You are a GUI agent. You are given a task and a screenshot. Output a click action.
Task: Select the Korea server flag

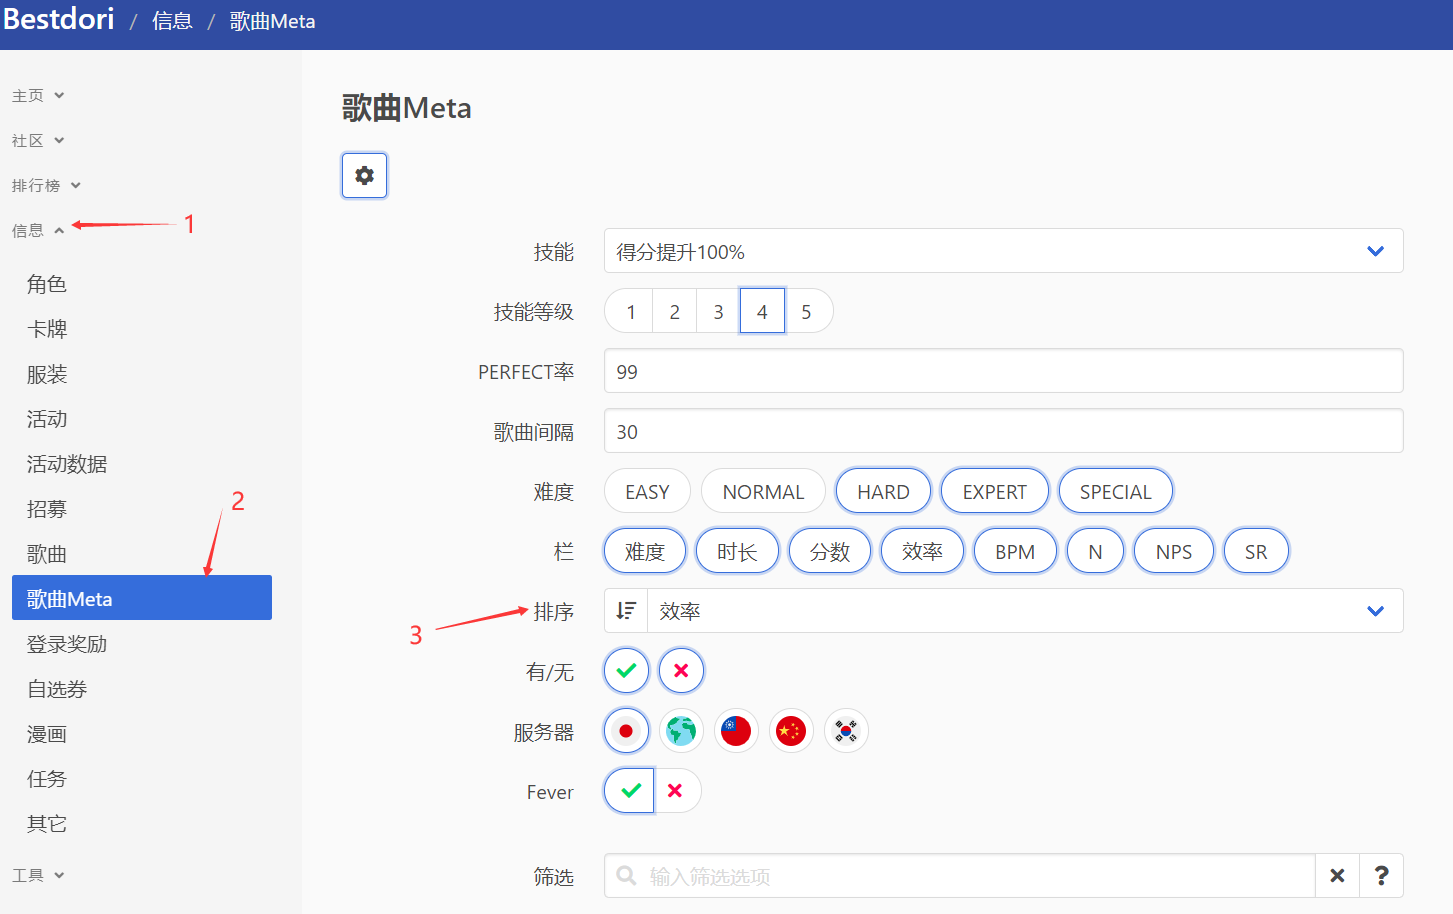tap(846, 731)
